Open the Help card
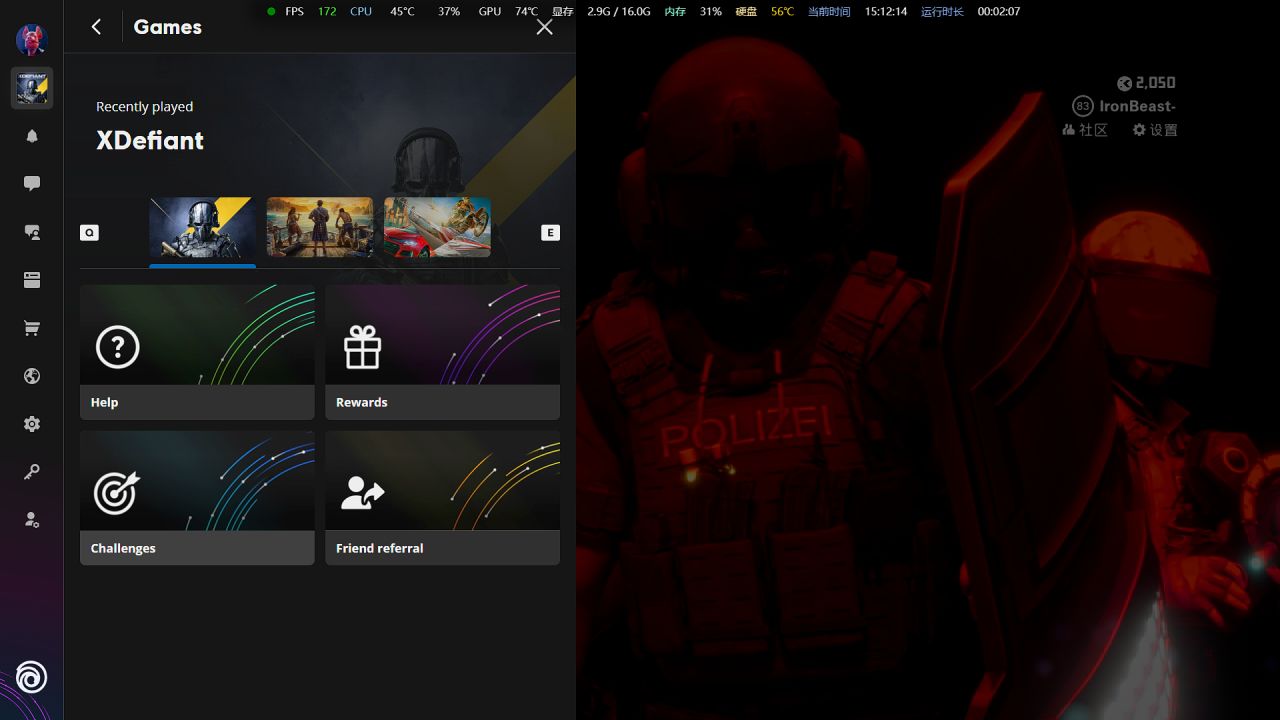Viewport: 1280px width, 720px height. coord(197,352)
